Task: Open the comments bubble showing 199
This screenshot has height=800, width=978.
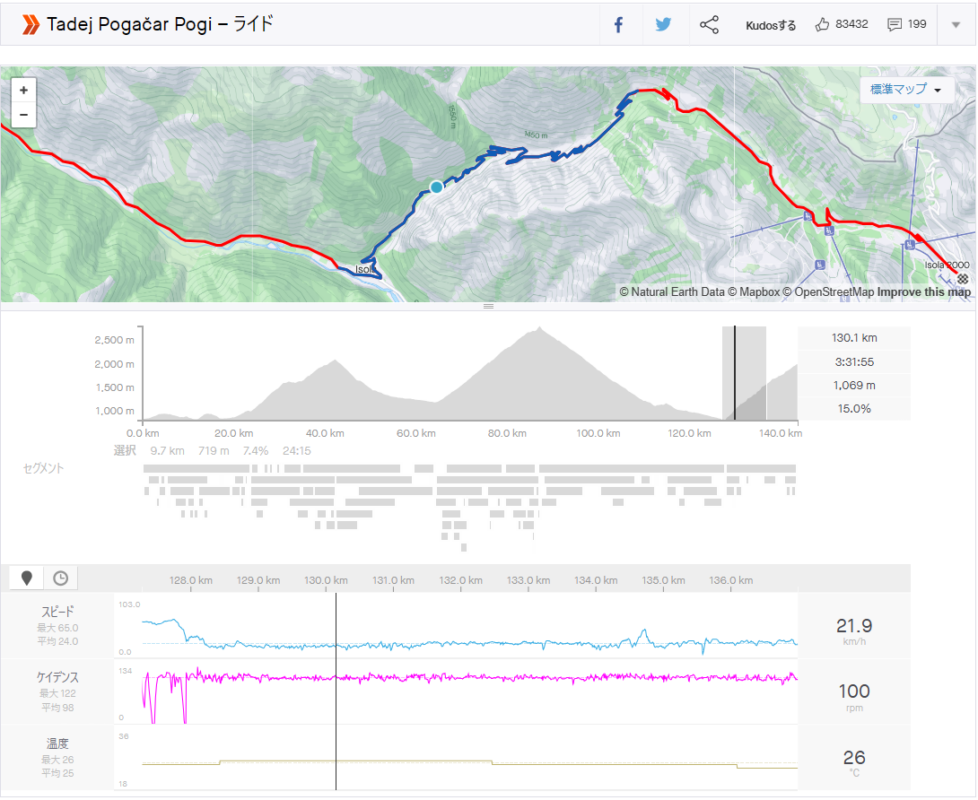Action: 895,25
